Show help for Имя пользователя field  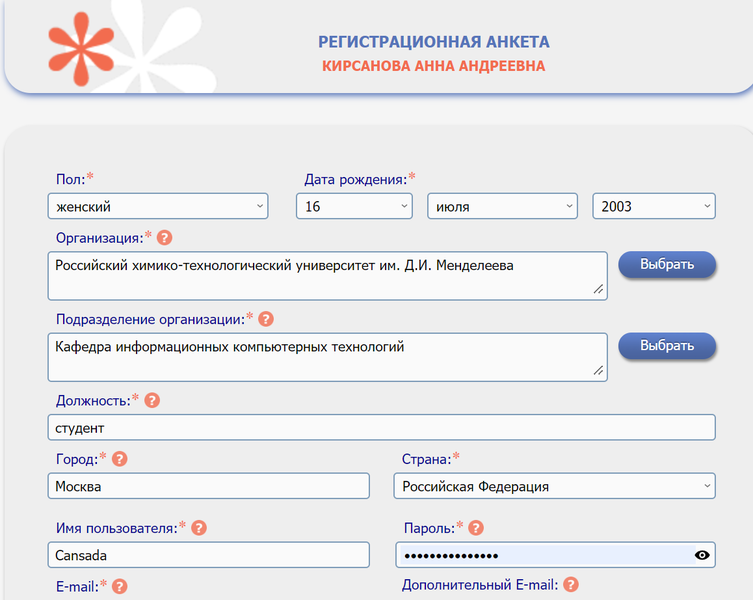pyautogui.click(x=199, y=528)
